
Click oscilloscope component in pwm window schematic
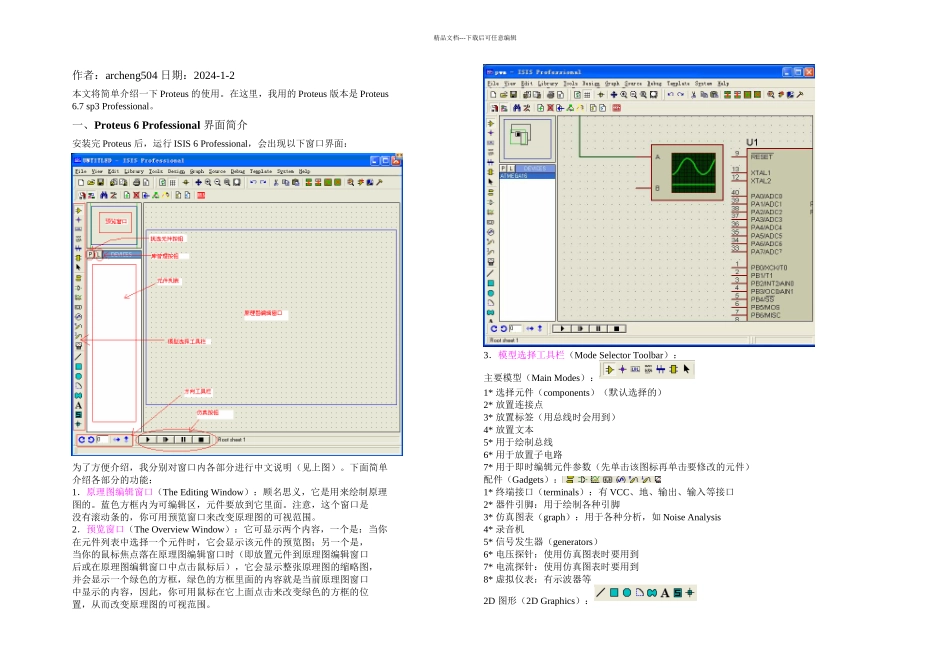click(687, 173)
